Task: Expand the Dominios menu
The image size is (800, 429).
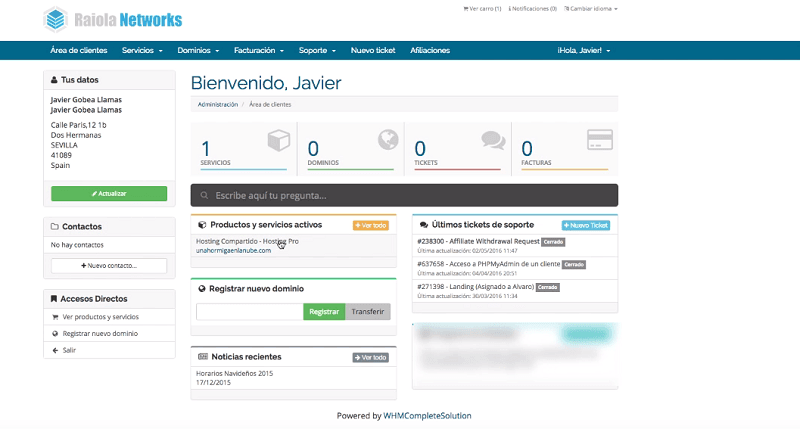Action: point(198,51)
